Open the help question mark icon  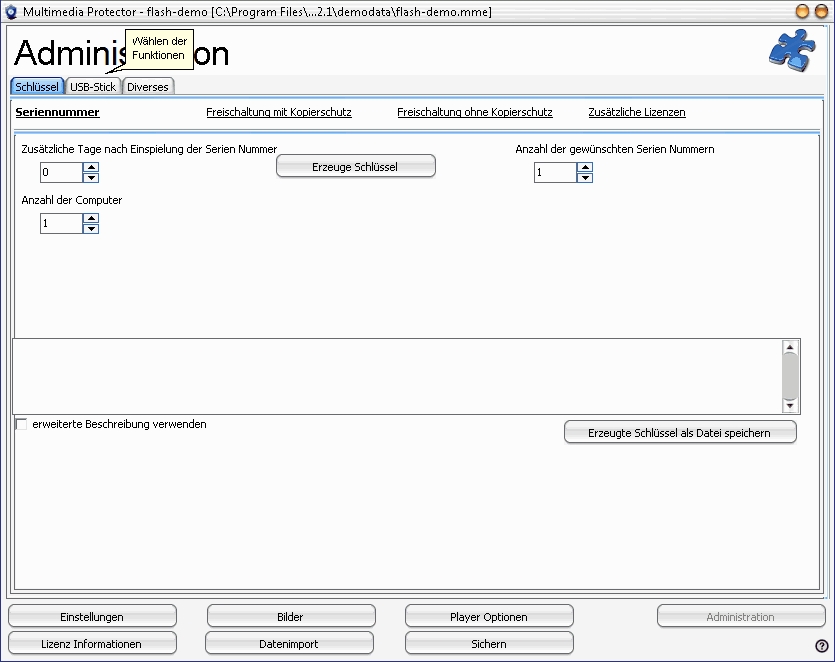[821, 646]
